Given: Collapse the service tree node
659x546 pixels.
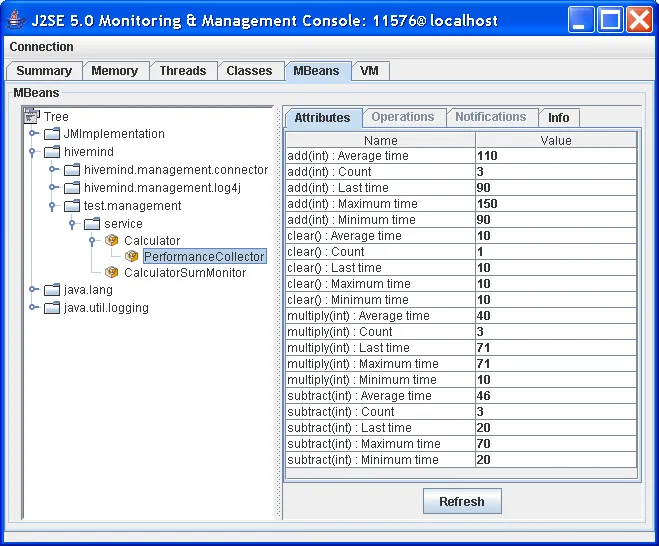Looking at the screenshot, I should 72,224.
